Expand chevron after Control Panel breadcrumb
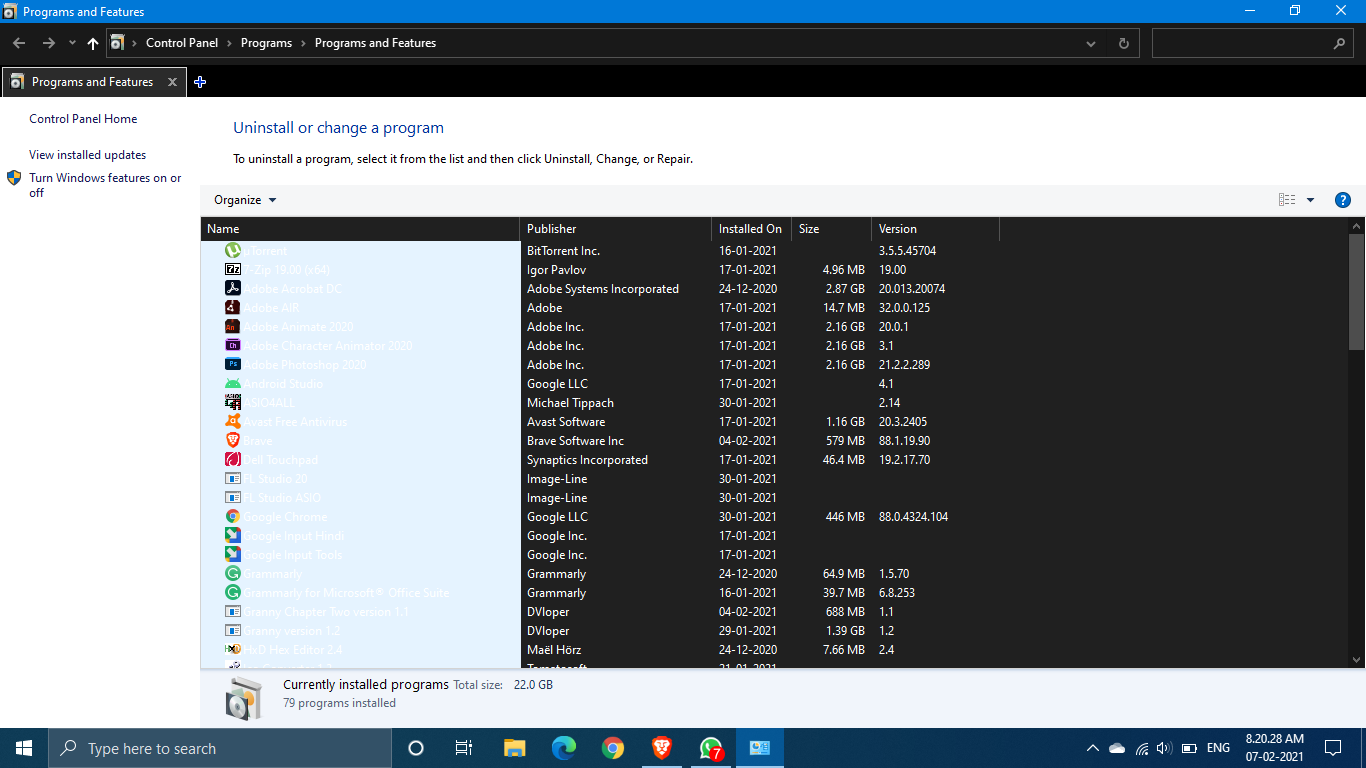The image size is (1366, 768). coord(229,43)
